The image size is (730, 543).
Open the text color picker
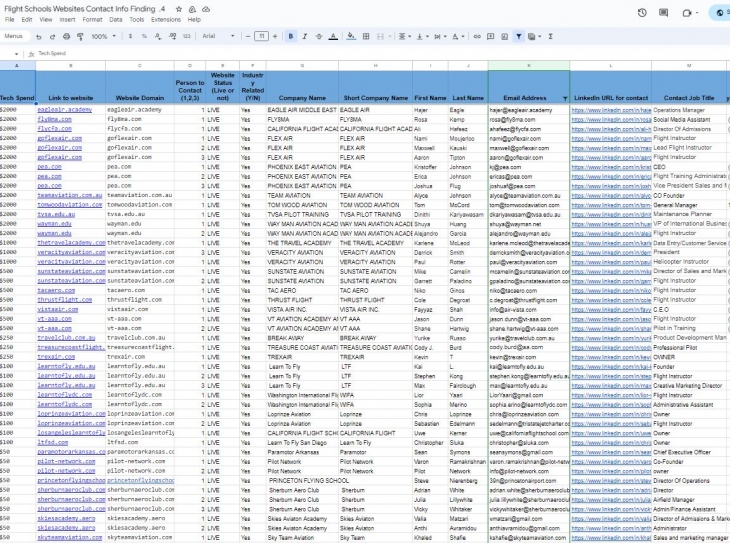[x=333, y=36]
